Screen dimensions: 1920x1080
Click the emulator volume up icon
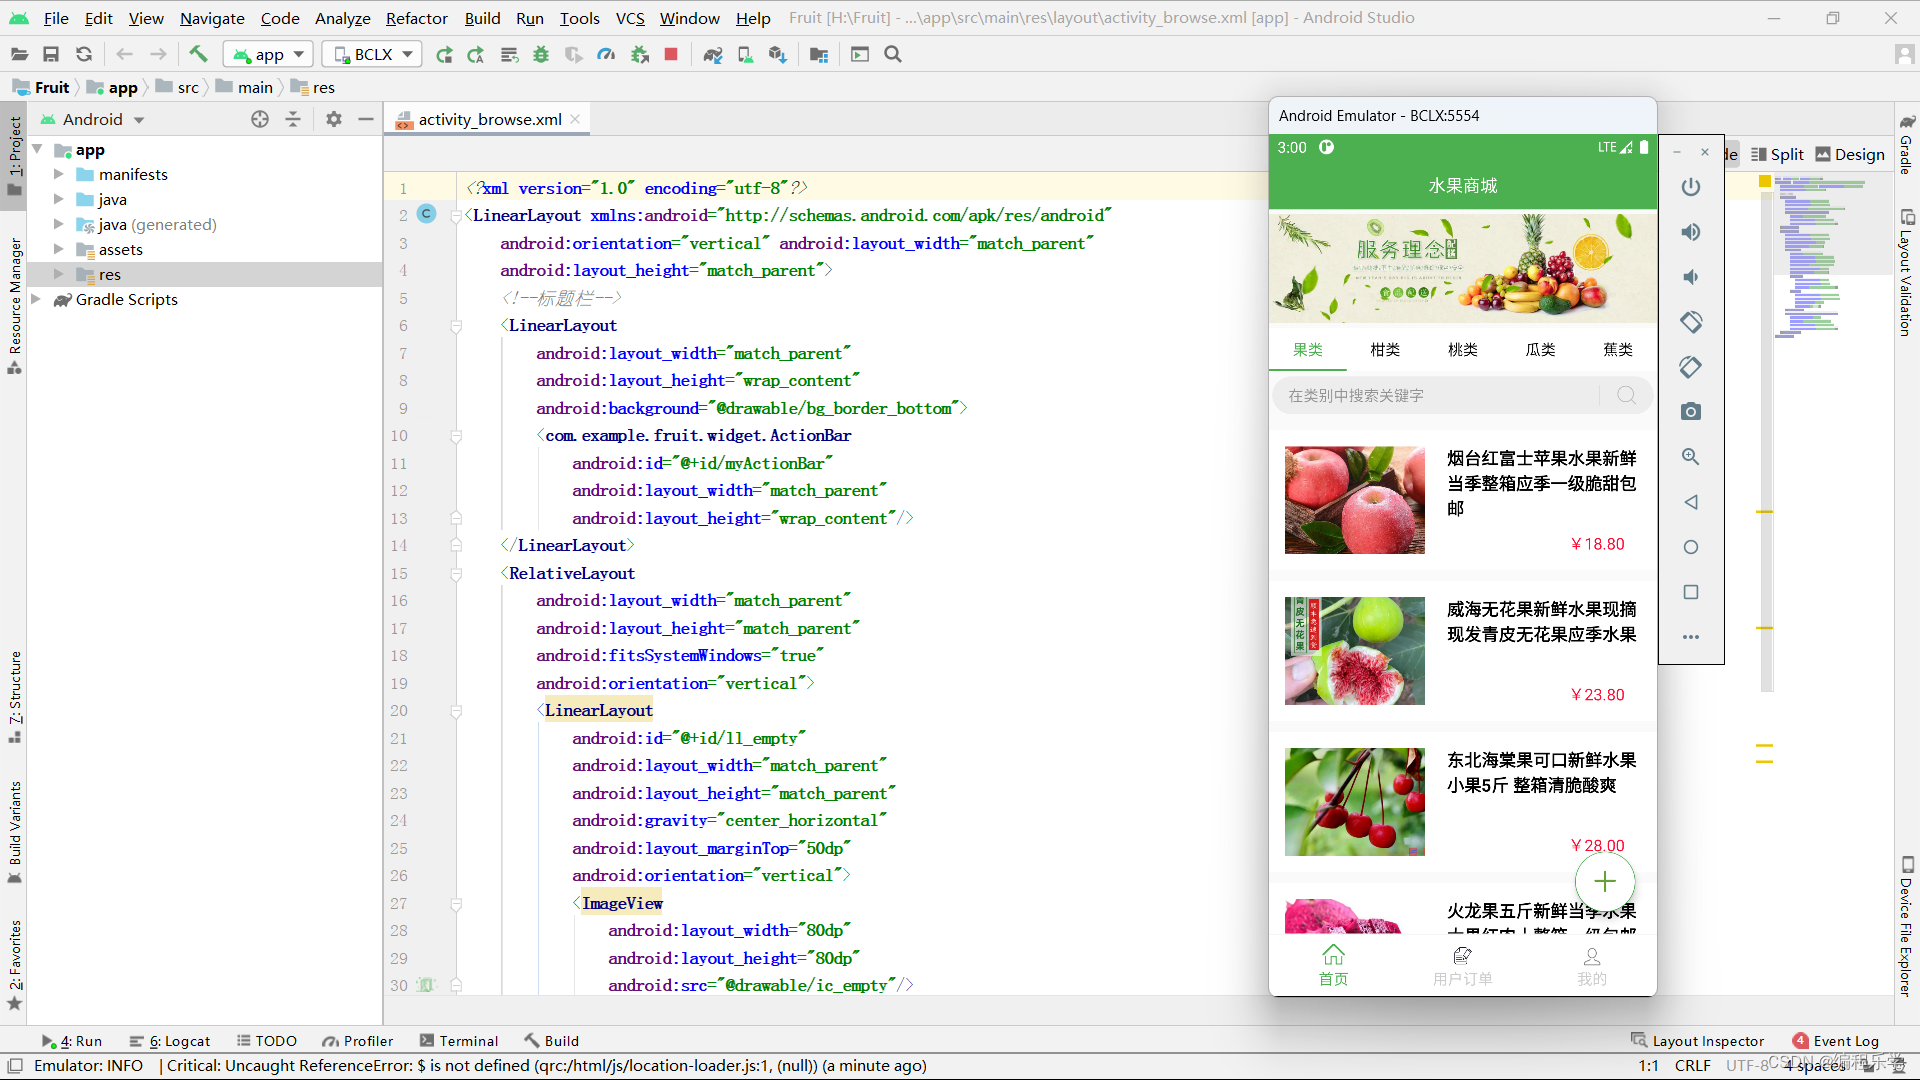[1690, 232]
